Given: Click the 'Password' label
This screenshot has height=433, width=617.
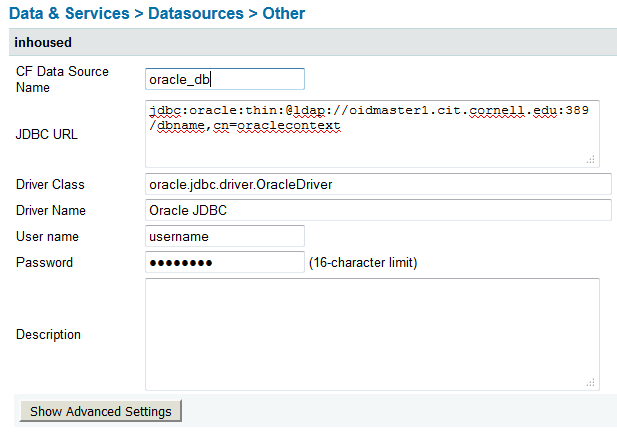Looking at the screenshot, I should tap(44, 262).
